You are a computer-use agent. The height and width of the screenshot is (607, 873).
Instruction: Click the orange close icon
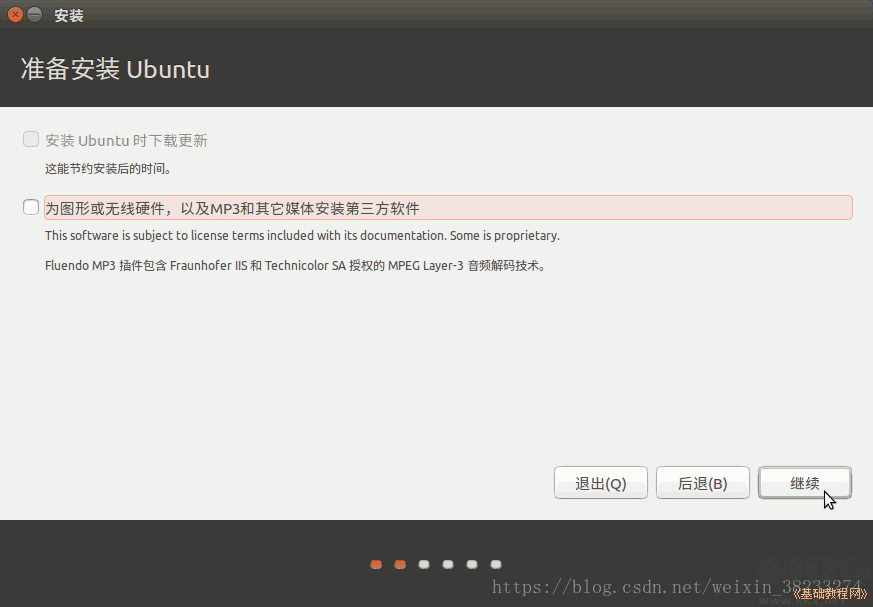coord(13,15)
